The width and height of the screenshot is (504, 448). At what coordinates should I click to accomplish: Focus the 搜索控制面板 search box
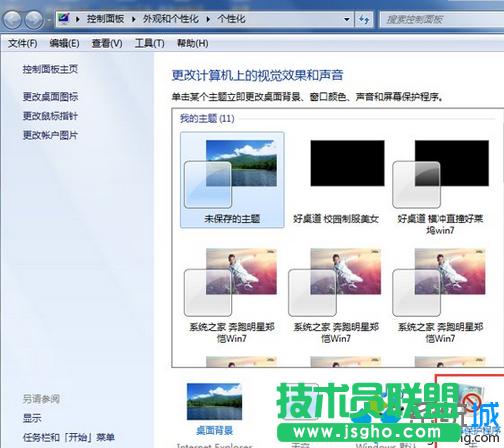(x=442, y=19)
